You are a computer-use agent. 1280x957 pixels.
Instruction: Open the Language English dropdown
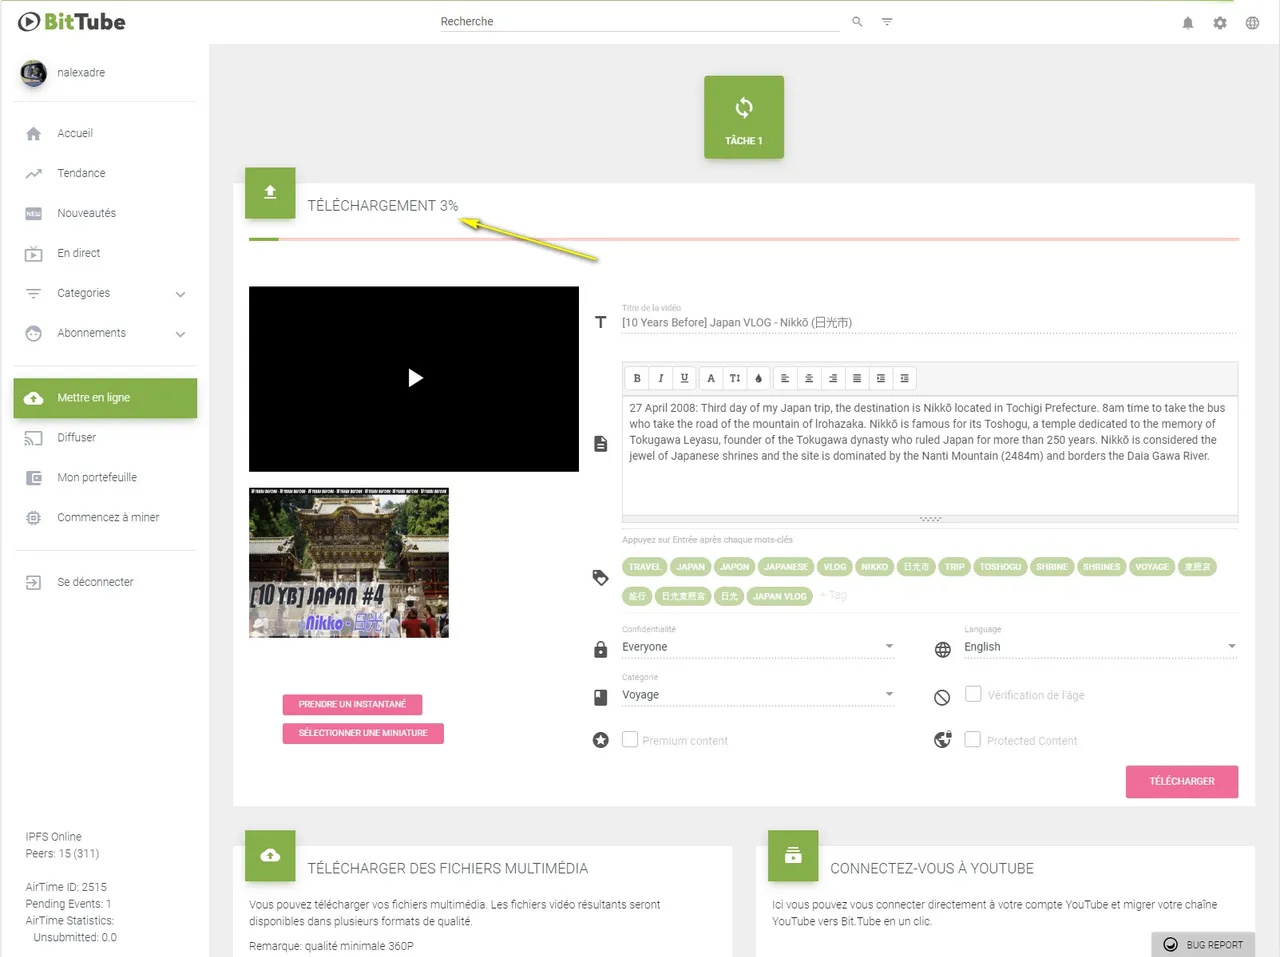pos(1100,647)
